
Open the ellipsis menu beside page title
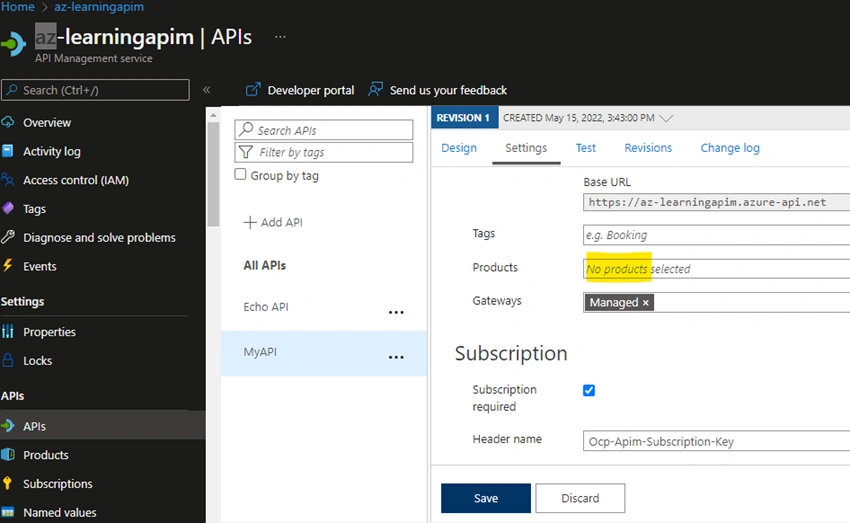click(x=280, y=37)
